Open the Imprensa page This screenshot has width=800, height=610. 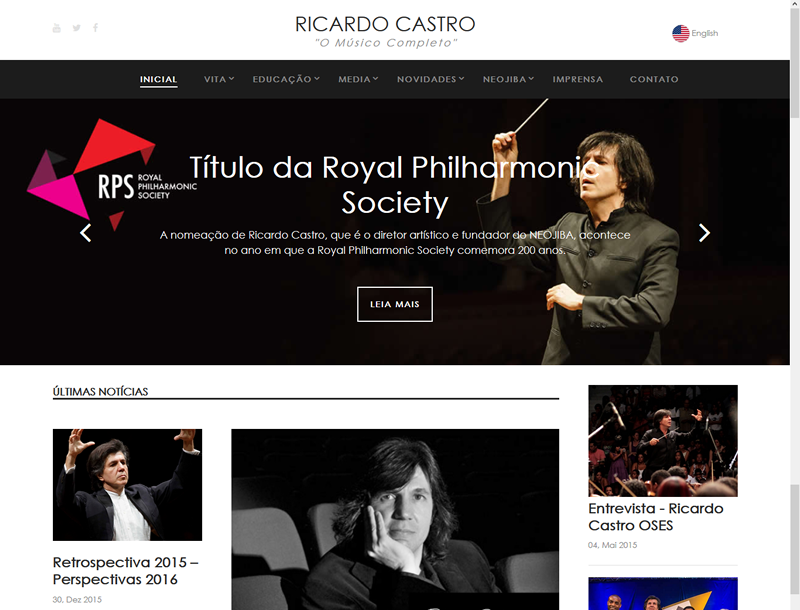pyautogui.click(x=578, y=79)
